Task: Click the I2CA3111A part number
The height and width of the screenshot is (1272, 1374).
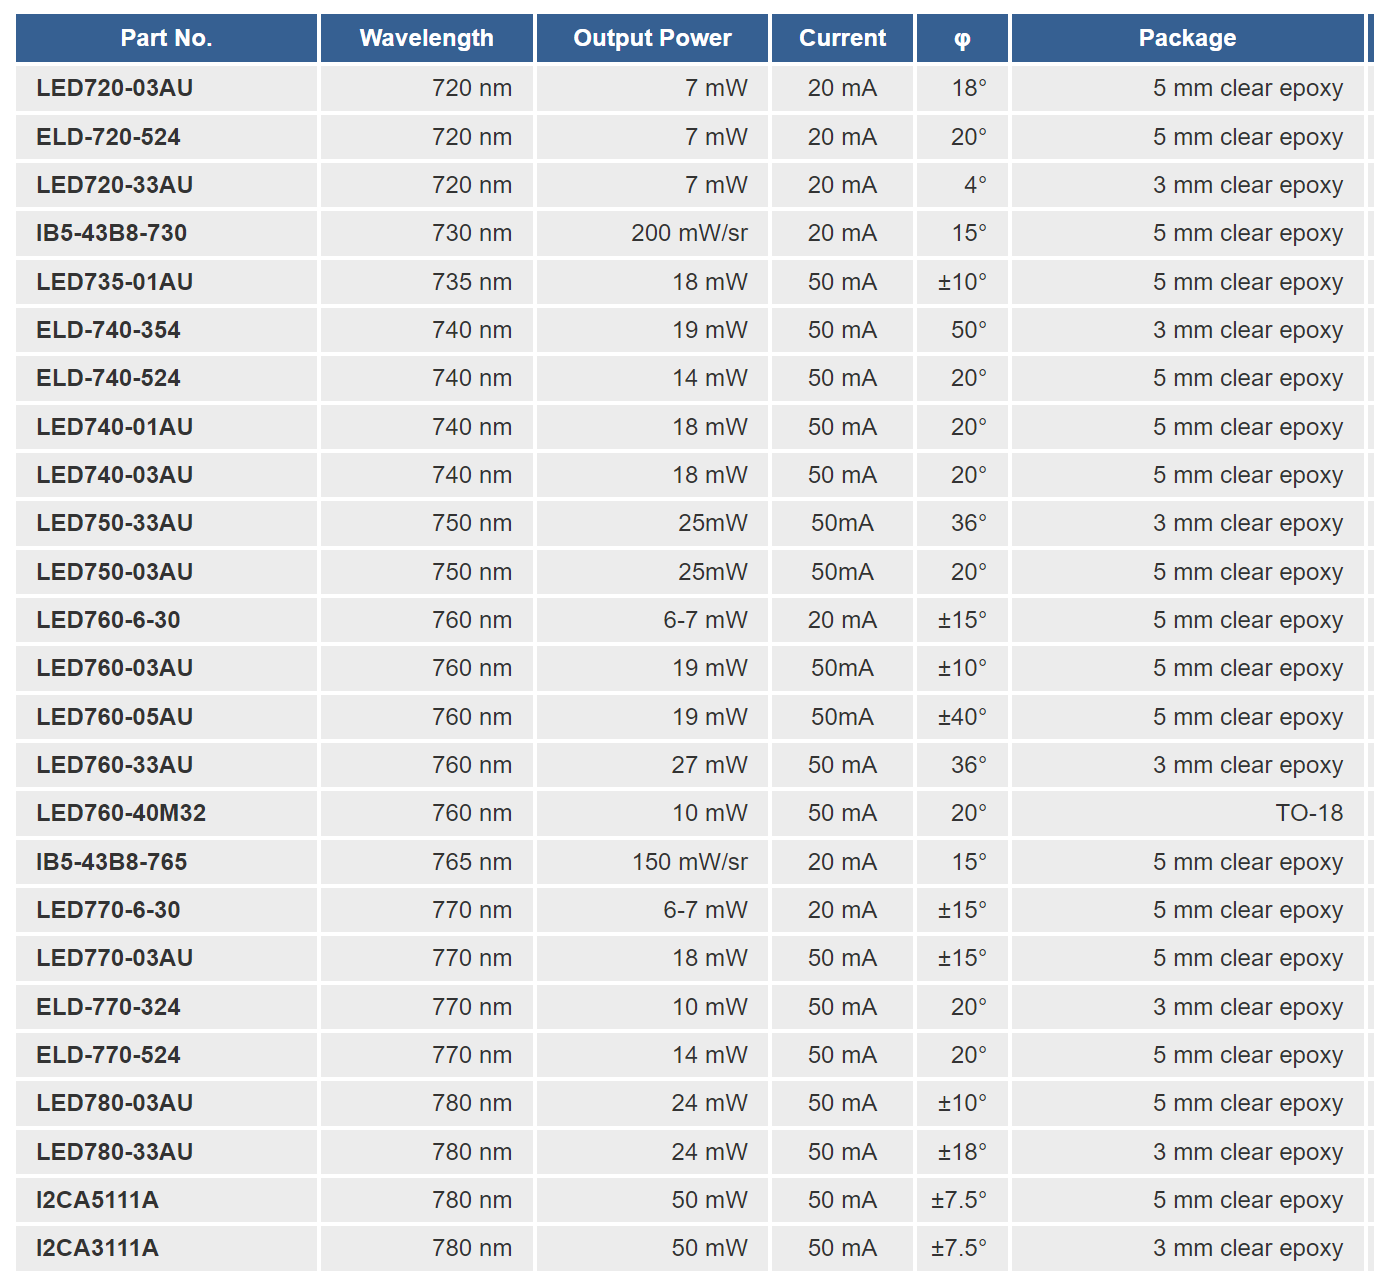Action: [97, 1248]
